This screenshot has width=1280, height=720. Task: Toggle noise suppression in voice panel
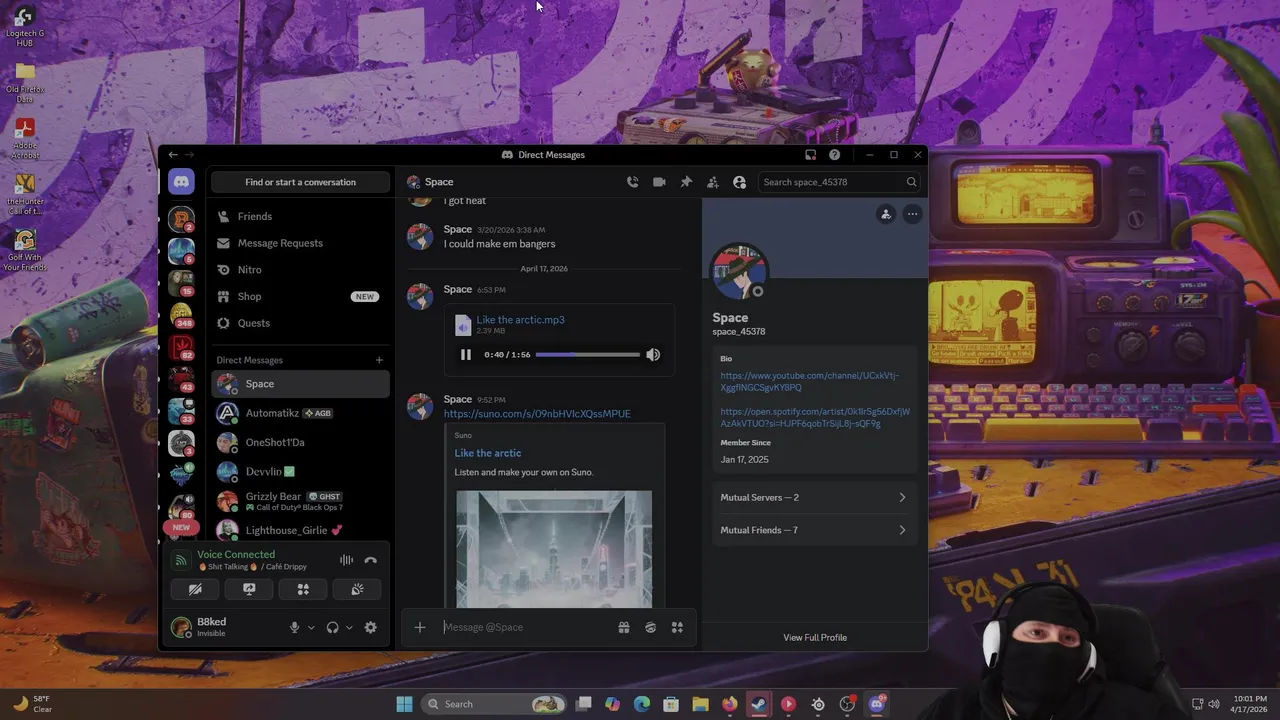click(x=346, y=561)
